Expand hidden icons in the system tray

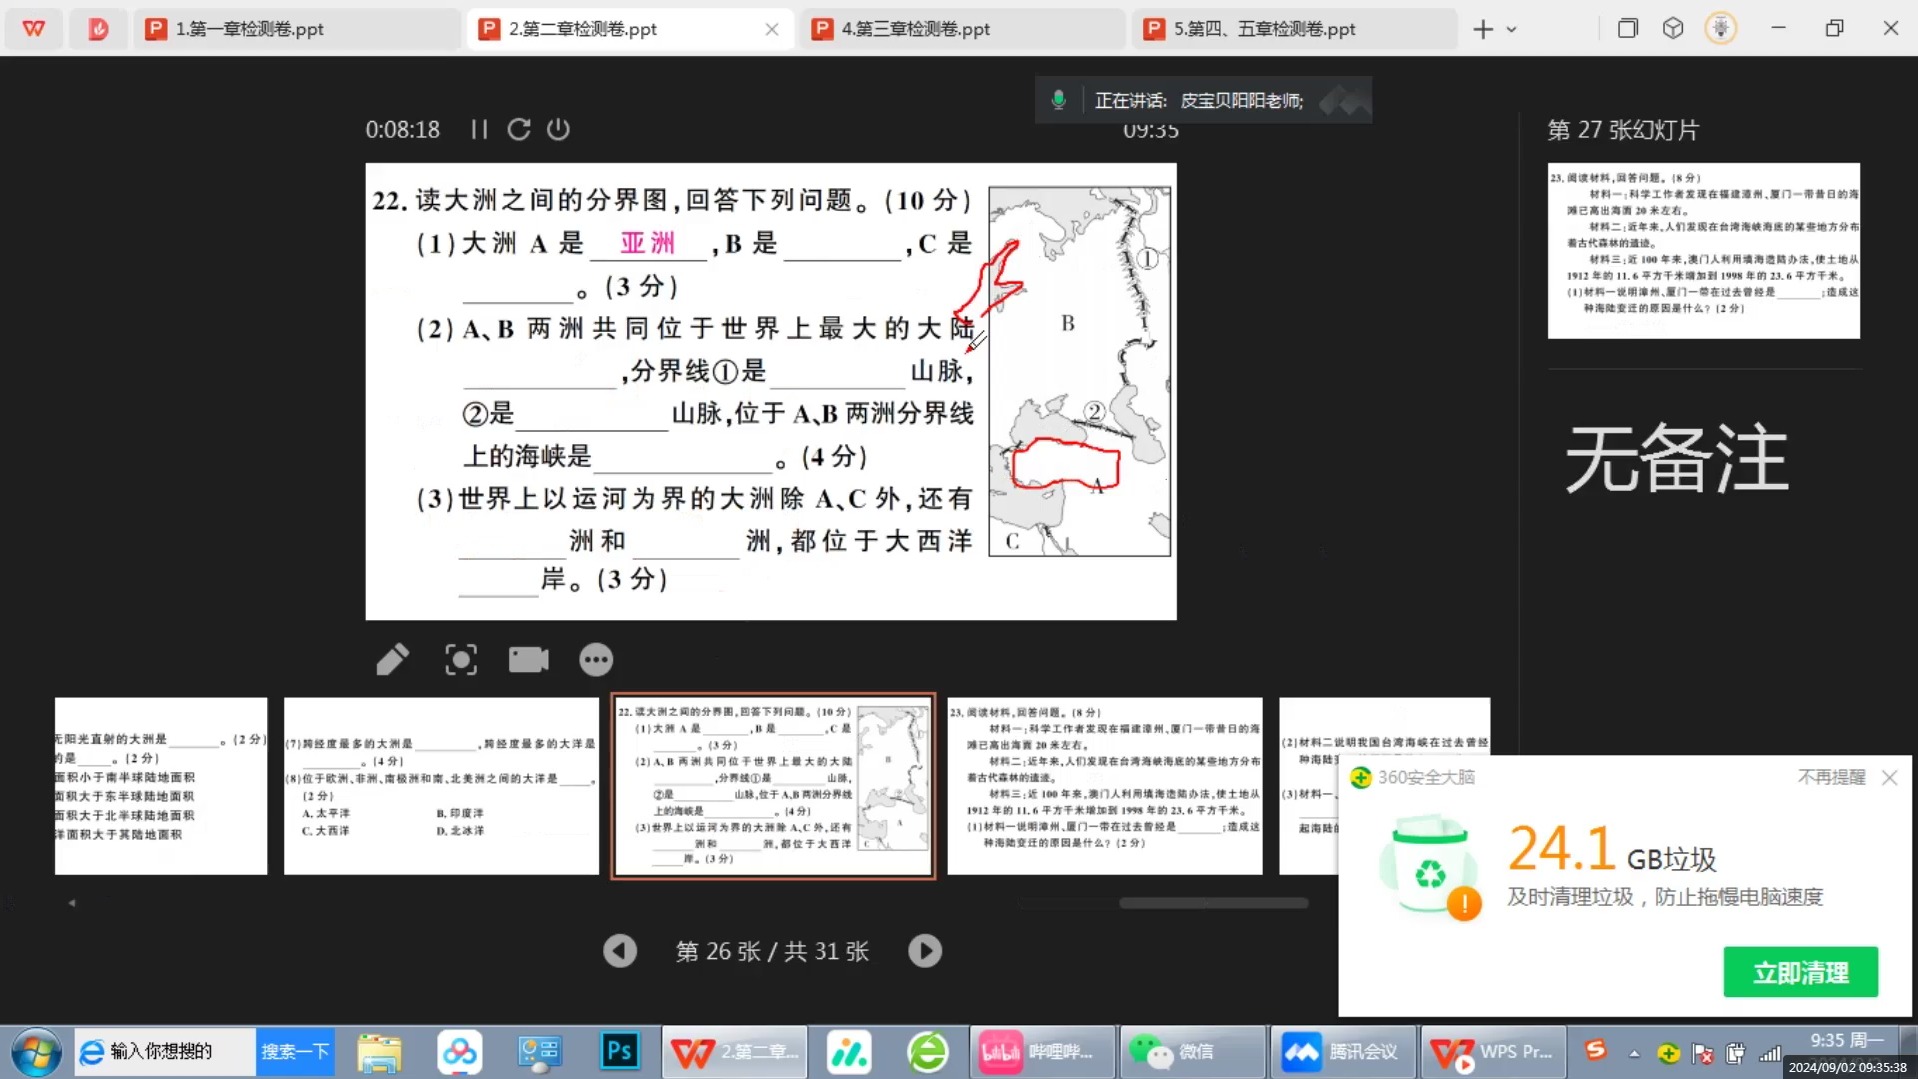click(1634, 1052)
